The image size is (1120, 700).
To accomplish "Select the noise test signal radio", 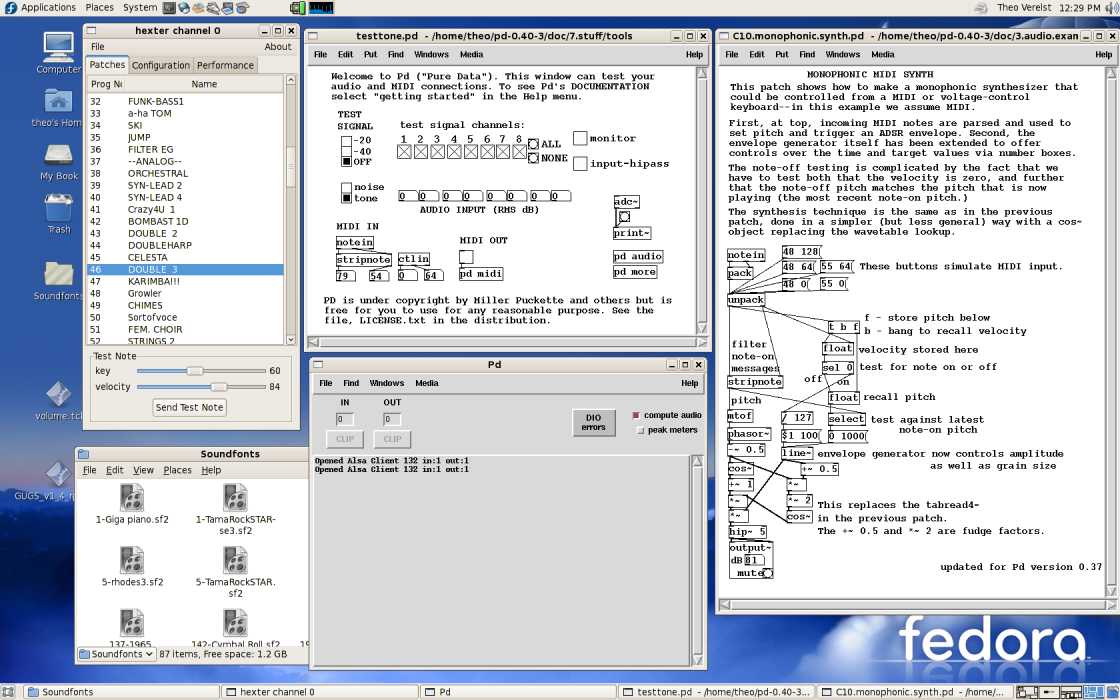I will (346, 187).
